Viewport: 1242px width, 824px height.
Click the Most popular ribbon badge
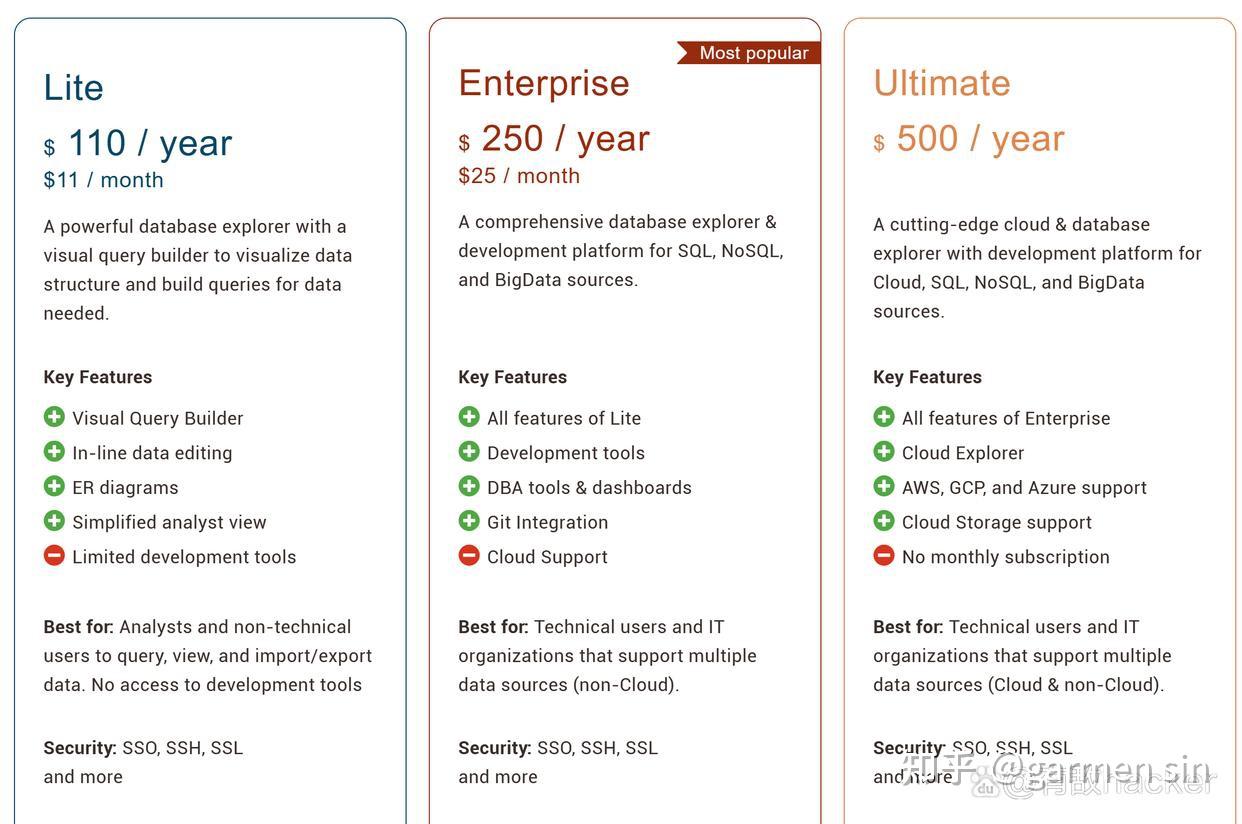(x=752, y=53)
